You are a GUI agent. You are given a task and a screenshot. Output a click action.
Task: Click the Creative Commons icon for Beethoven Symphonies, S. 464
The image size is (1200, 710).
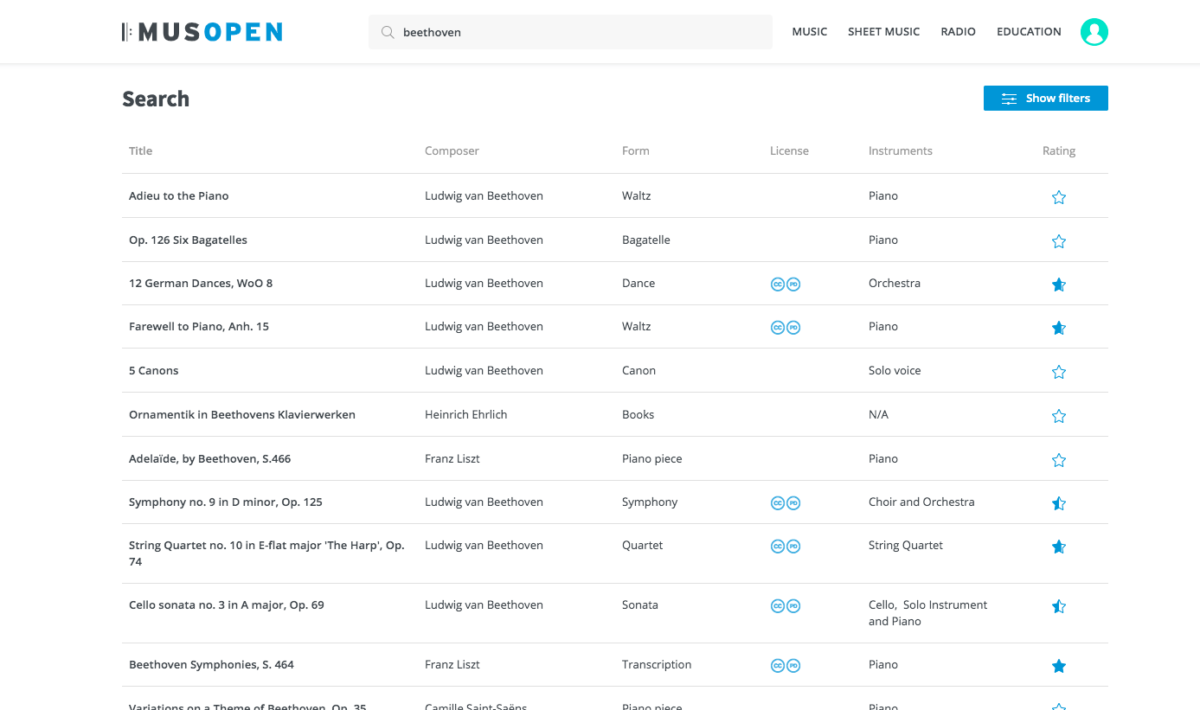pos(777,665)
